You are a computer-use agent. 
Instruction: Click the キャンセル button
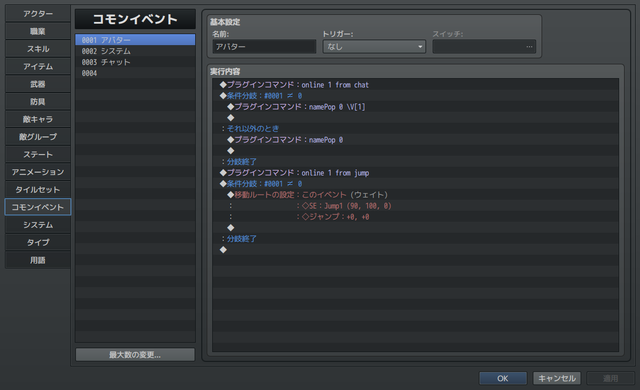(557, 379)
